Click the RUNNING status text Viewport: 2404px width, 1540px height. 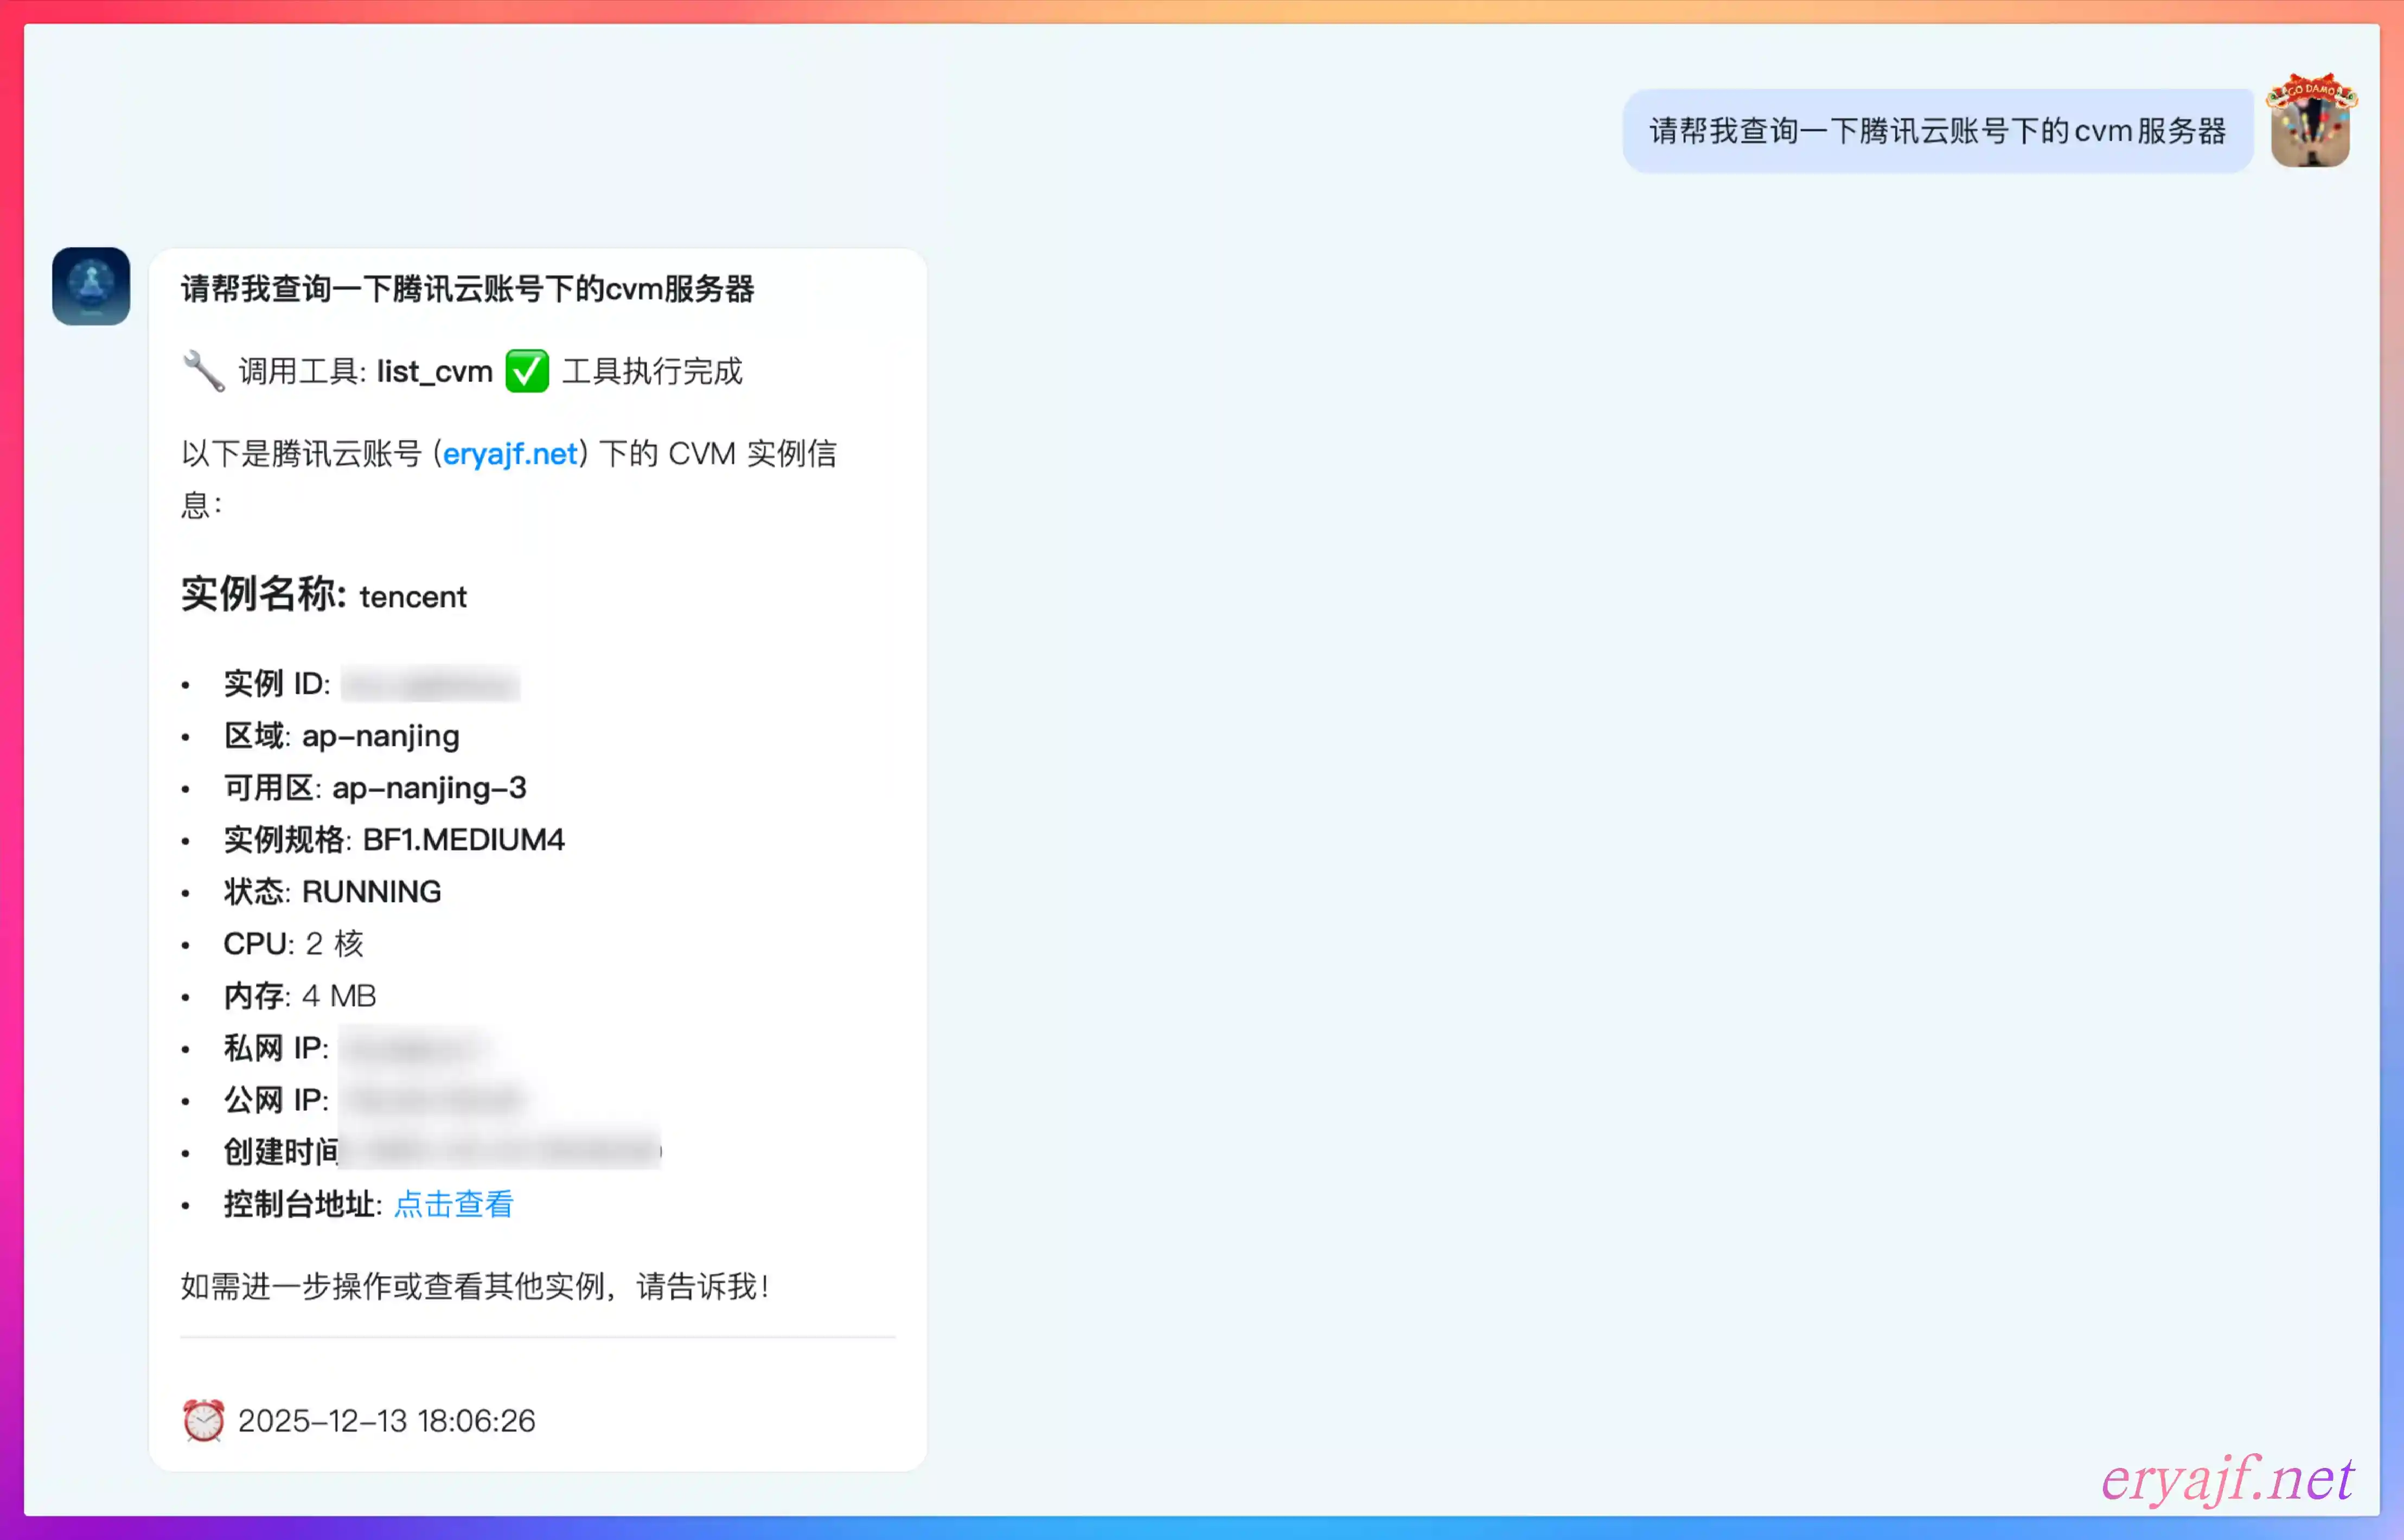point(371,892)
